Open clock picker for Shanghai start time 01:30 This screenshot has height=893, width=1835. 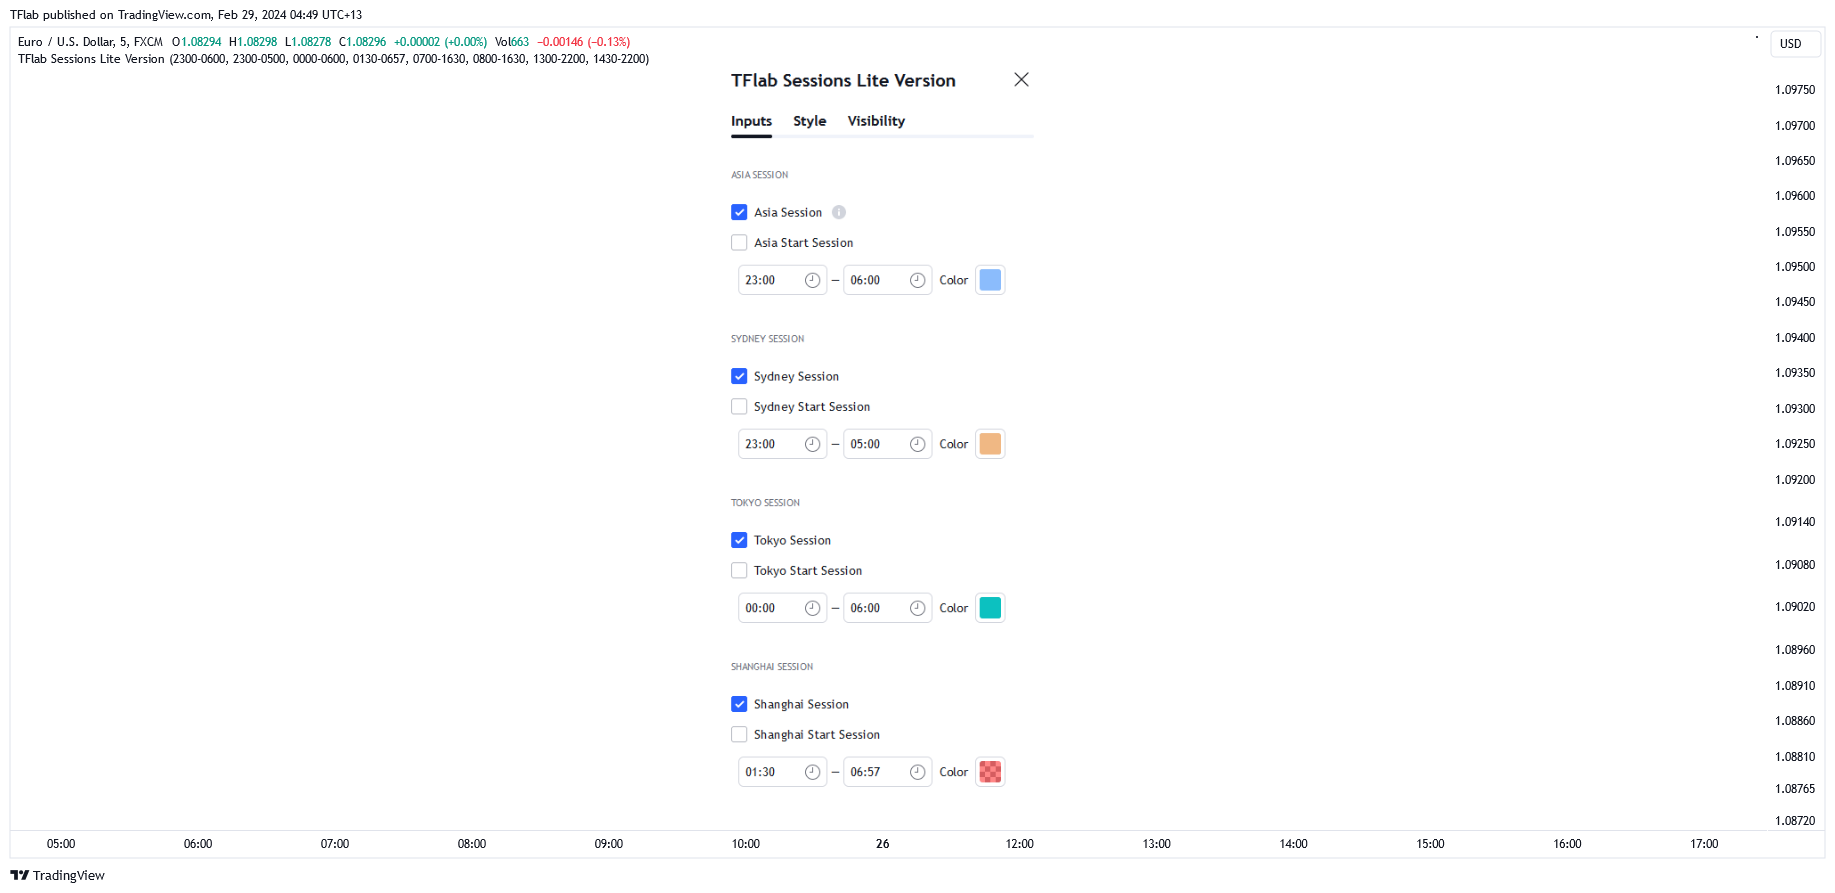tap(812, 772)
